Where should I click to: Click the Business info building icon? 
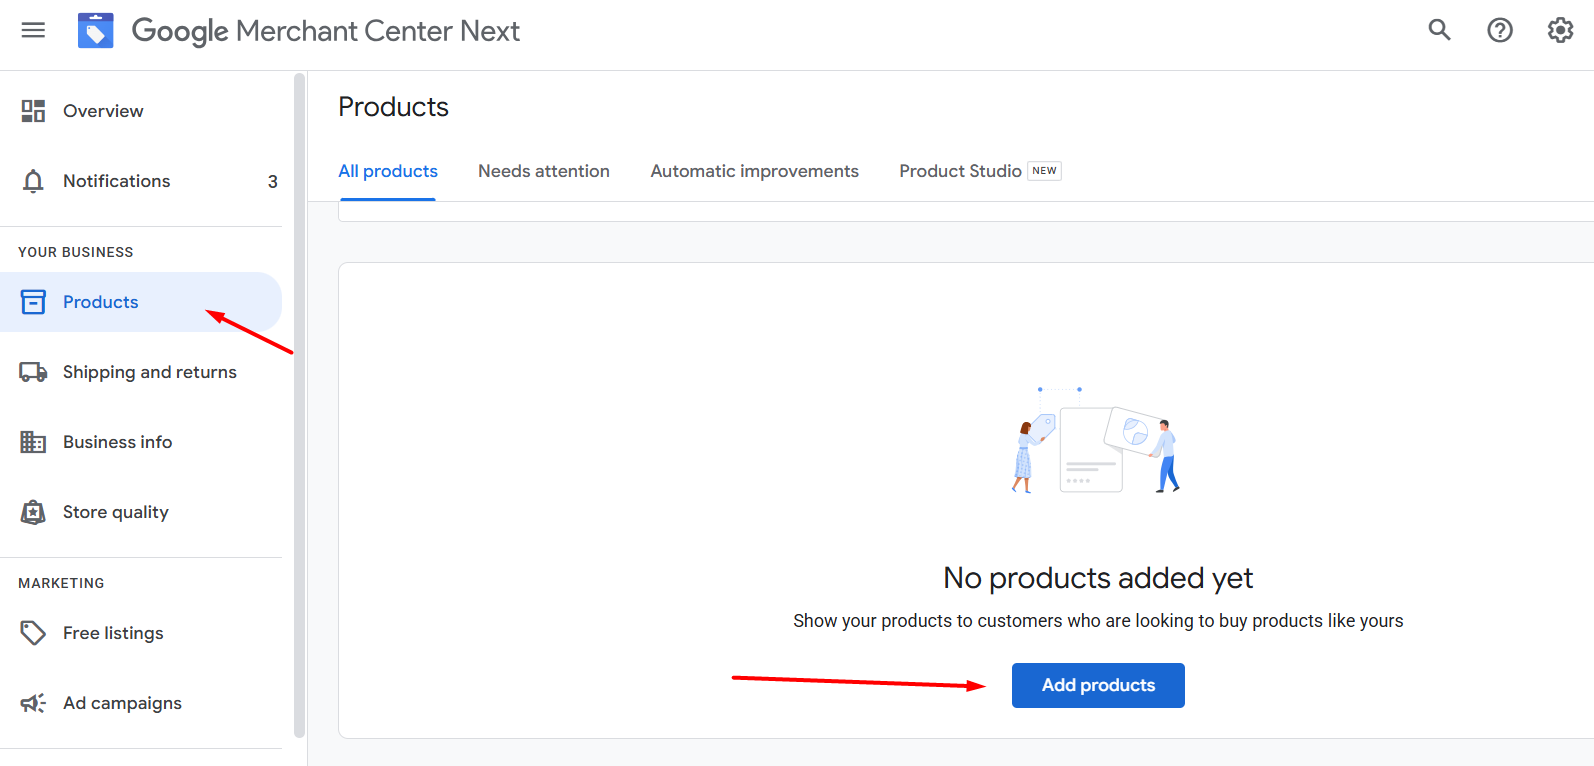pyautogui.click(x=33, y=442)
